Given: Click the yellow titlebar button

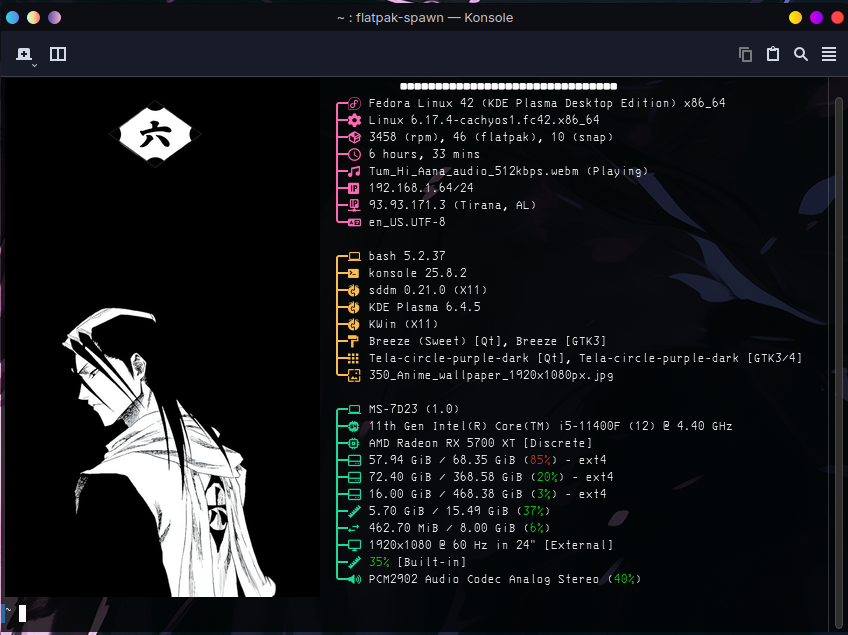Looking at the screenshot, I should pos(796,18).
